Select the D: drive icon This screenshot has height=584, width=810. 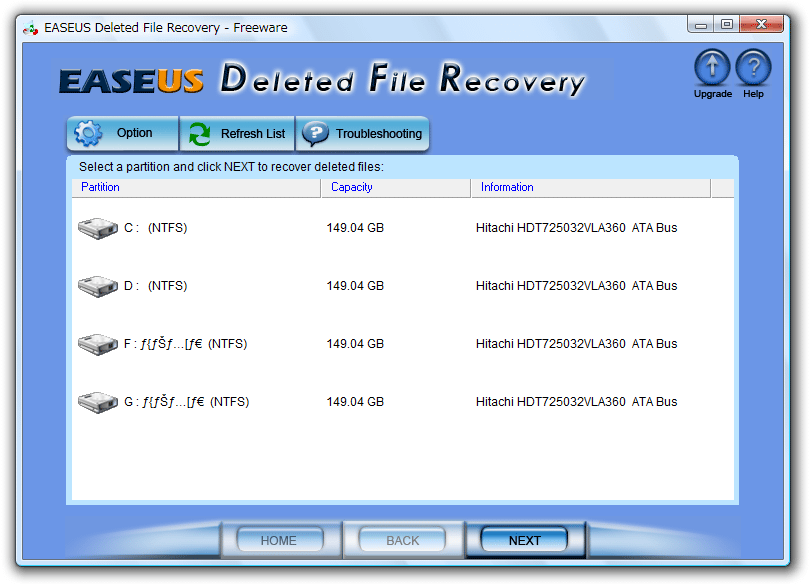(98, 286)
